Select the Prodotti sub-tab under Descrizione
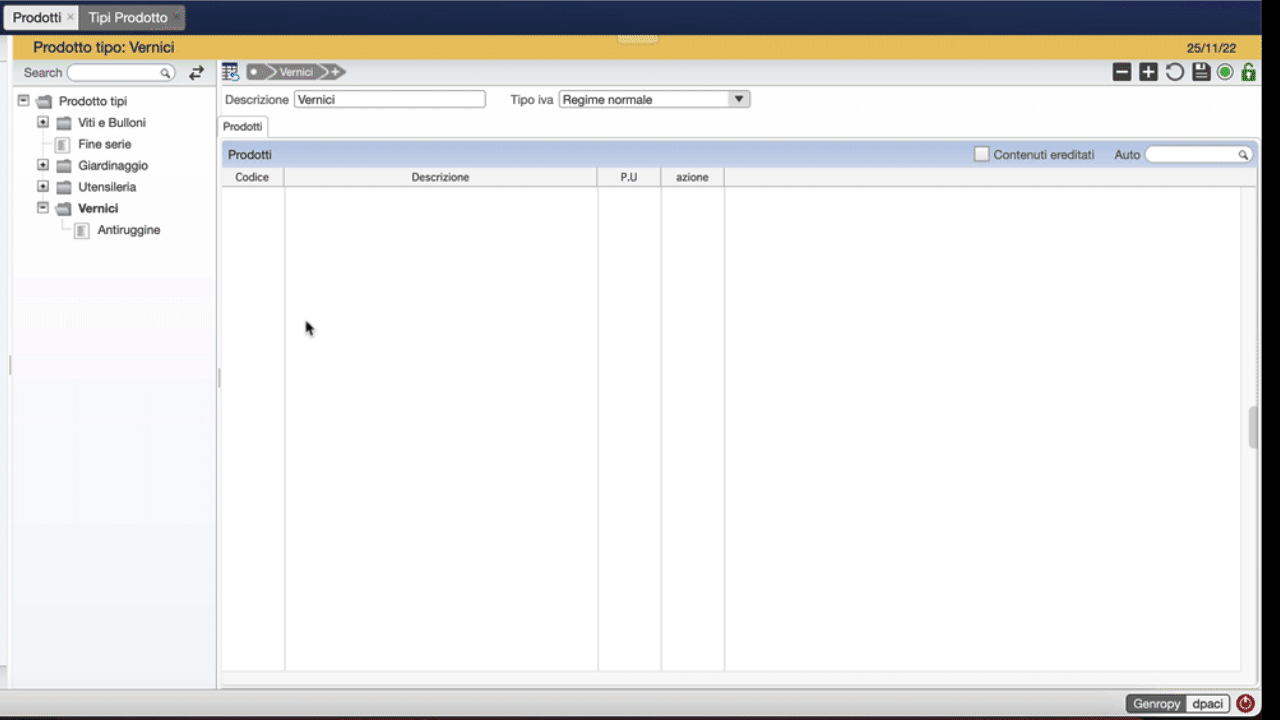This screenshot has width=1280, height=720. 243,127
